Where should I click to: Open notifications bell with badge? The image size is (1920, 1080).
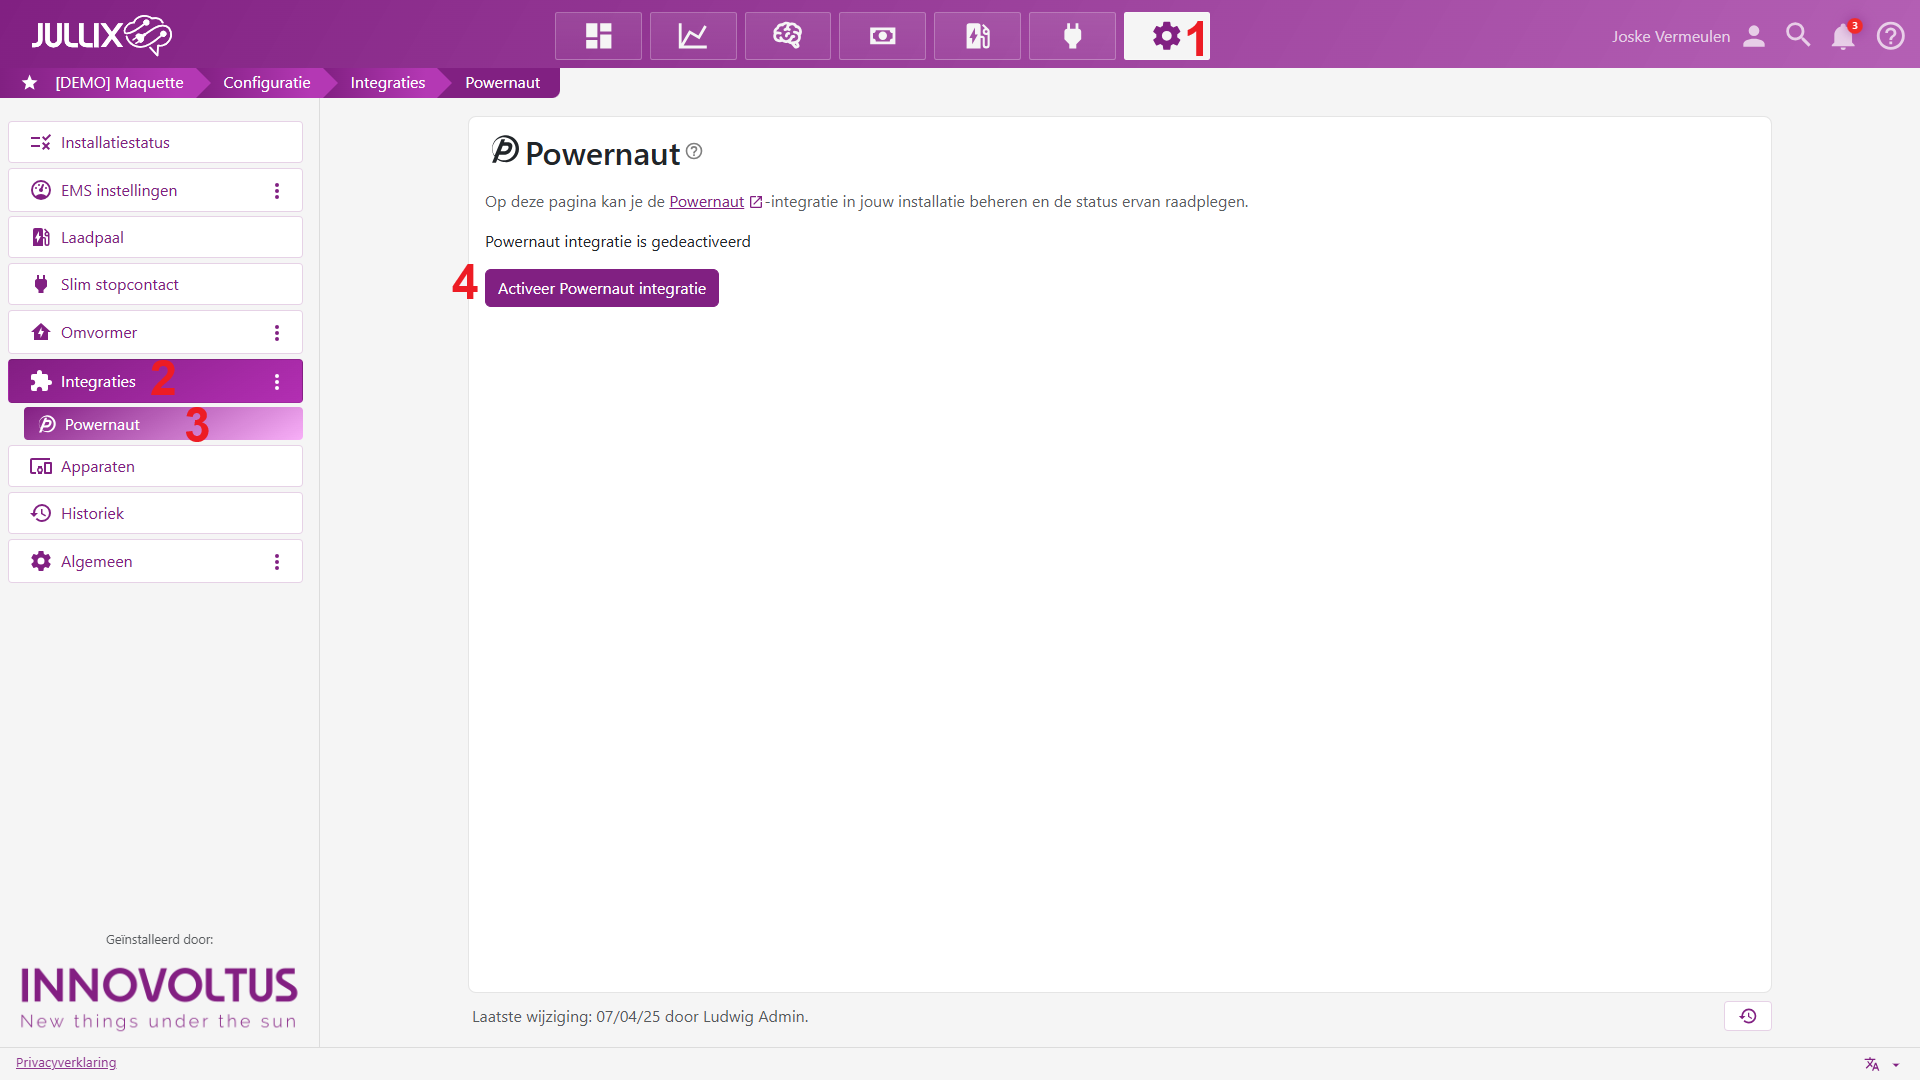(1843, 36)
